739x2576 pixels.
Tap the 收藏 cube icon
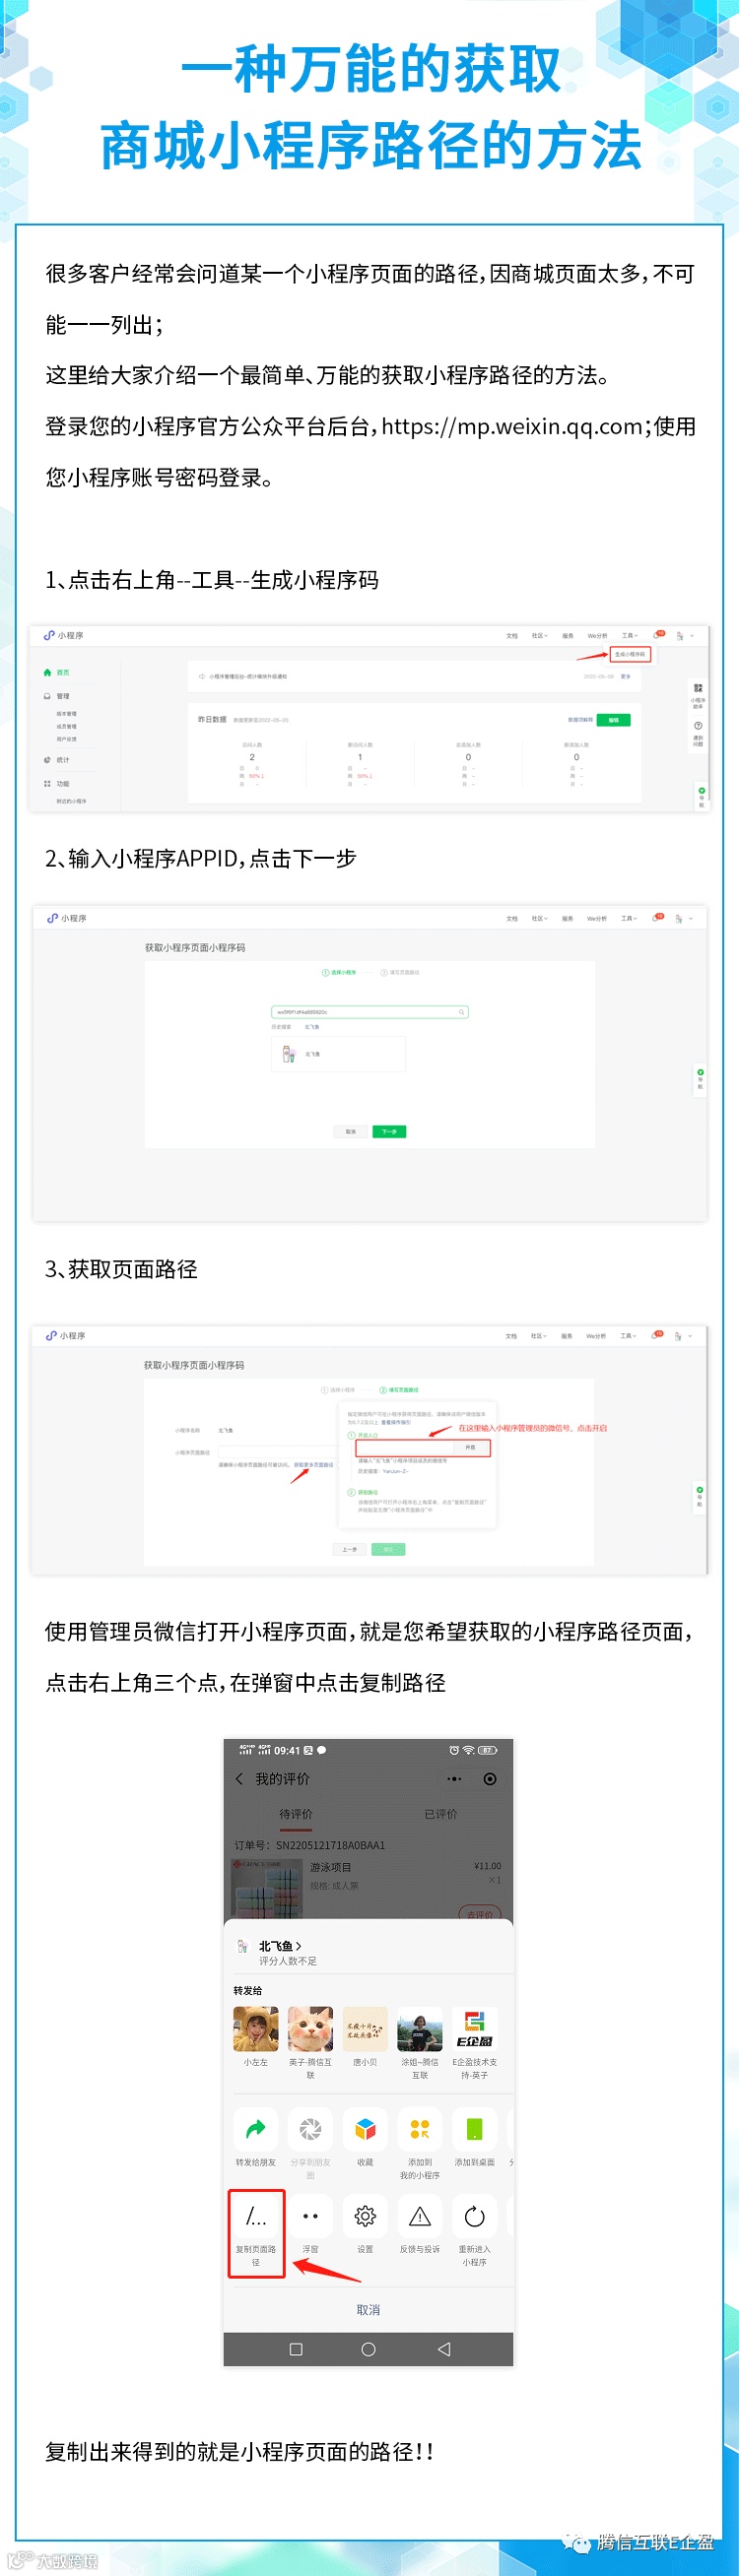[x=365, y=2129]
